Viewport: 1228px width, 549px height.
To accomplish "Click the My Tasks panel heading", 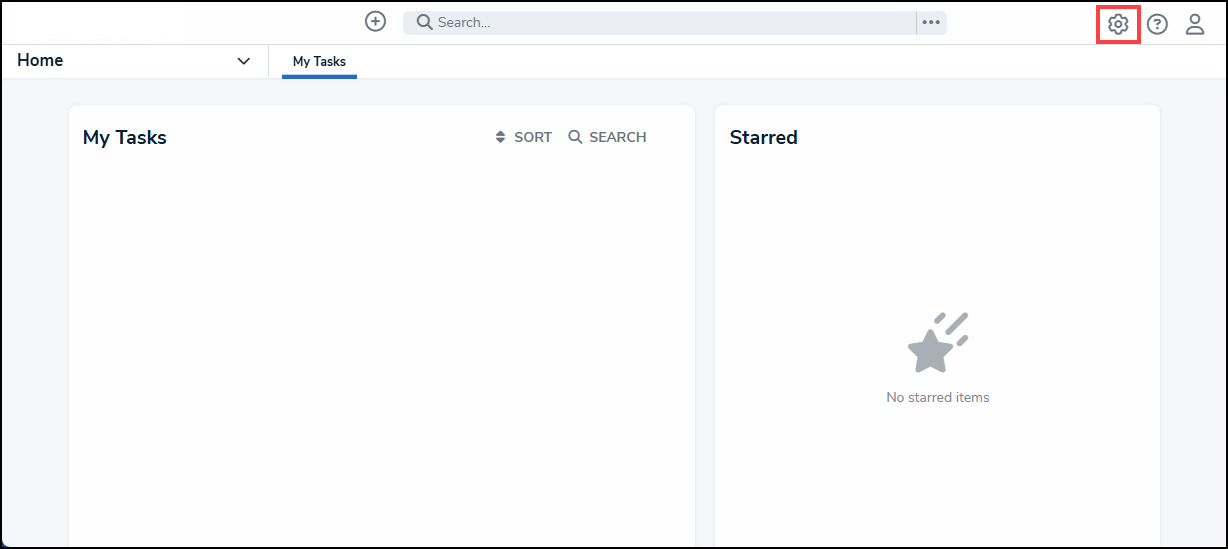I will [x=125, y=137].
